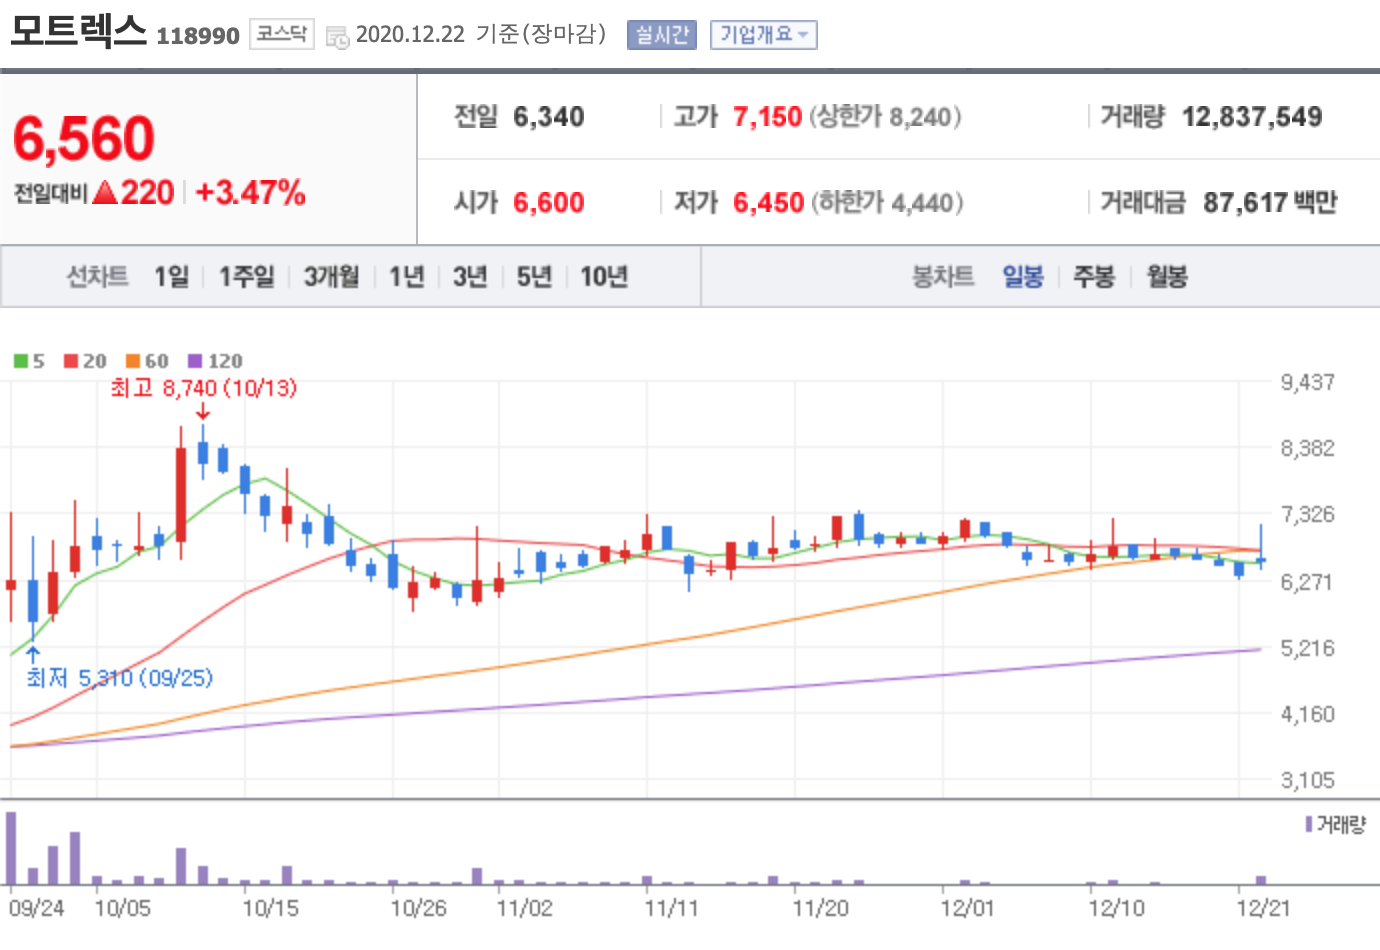
Task: Click the orange 60-day moving average swatch
Action: pyautogui.click(x=132, y=361)
